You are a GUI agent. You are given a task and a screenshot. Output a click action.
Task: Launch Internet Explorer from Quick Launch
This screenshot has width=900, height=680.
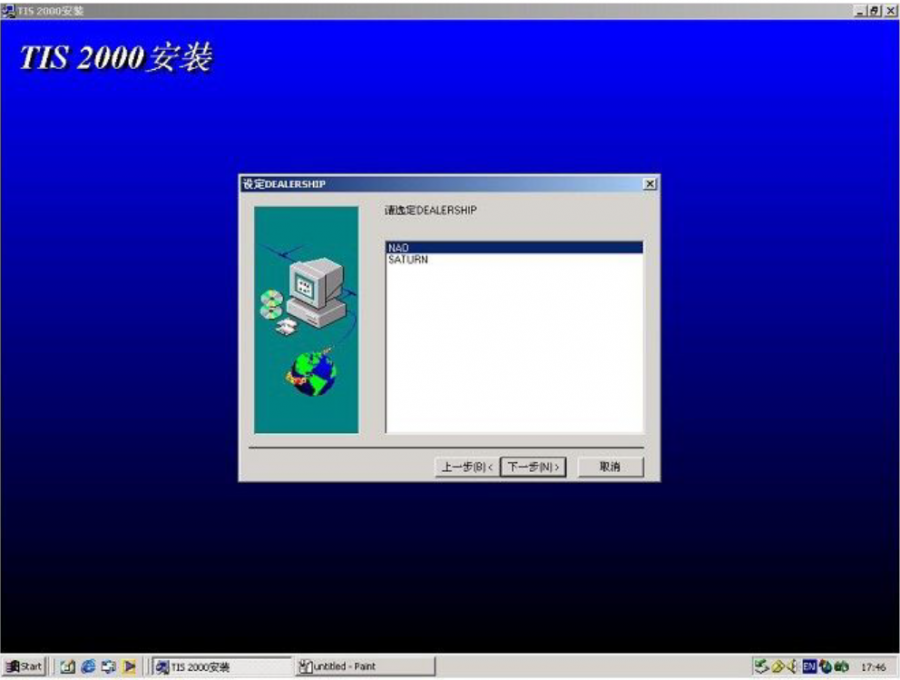click(x=87, y=667)
